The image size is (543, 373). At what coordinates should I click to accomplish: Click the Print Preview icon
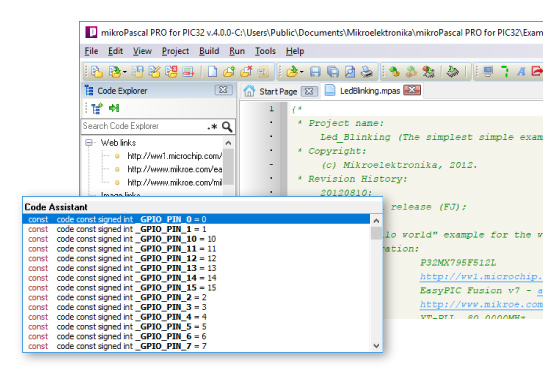point(350,72)
